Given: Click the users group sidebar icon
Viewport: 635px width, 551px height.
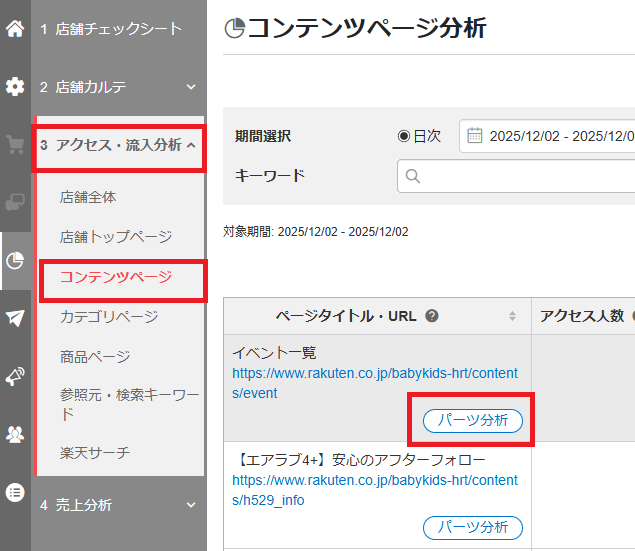Looking at the screenshot, I should tap(15, 434).
